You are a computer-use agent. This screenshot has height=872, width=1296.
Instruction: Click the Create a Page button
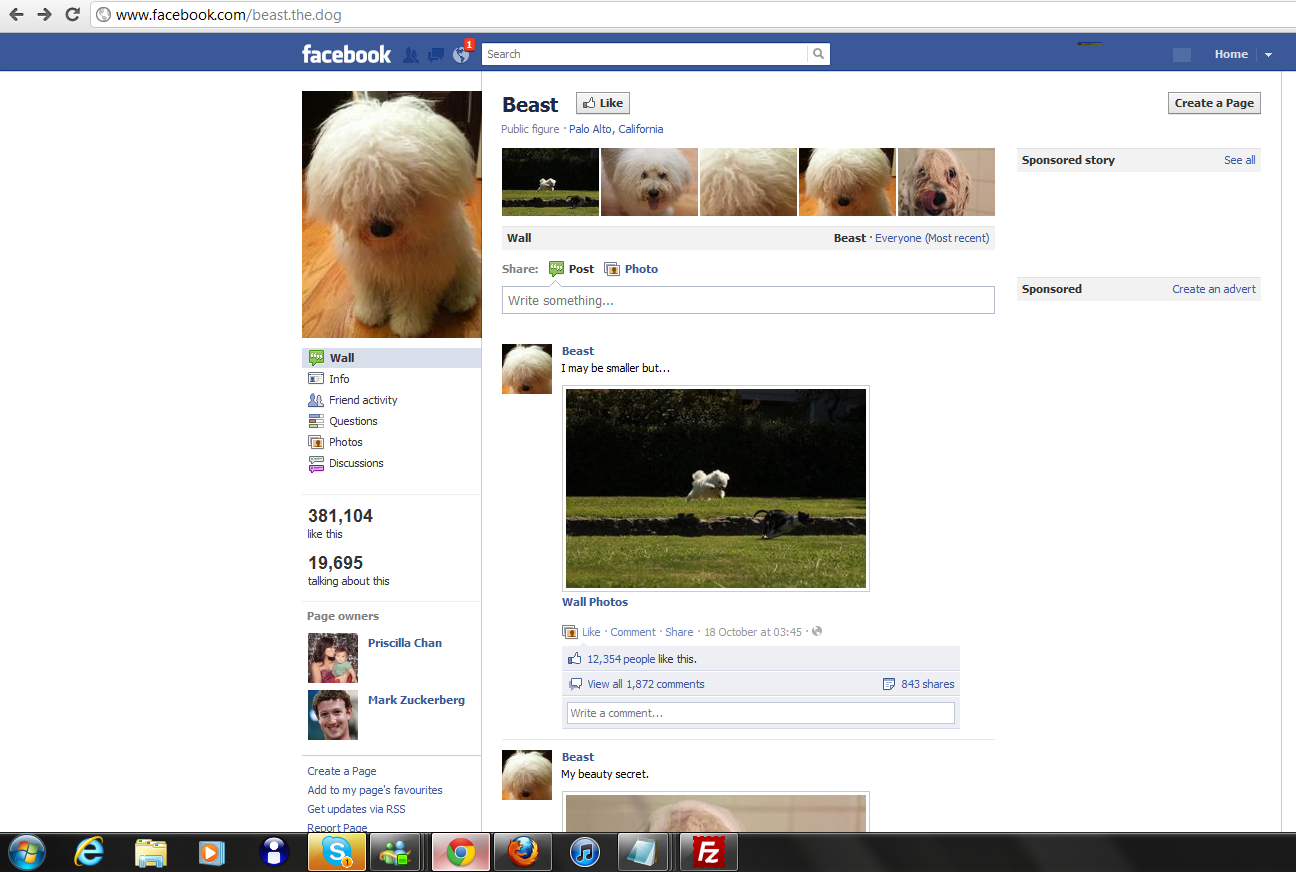point(1214,103)
